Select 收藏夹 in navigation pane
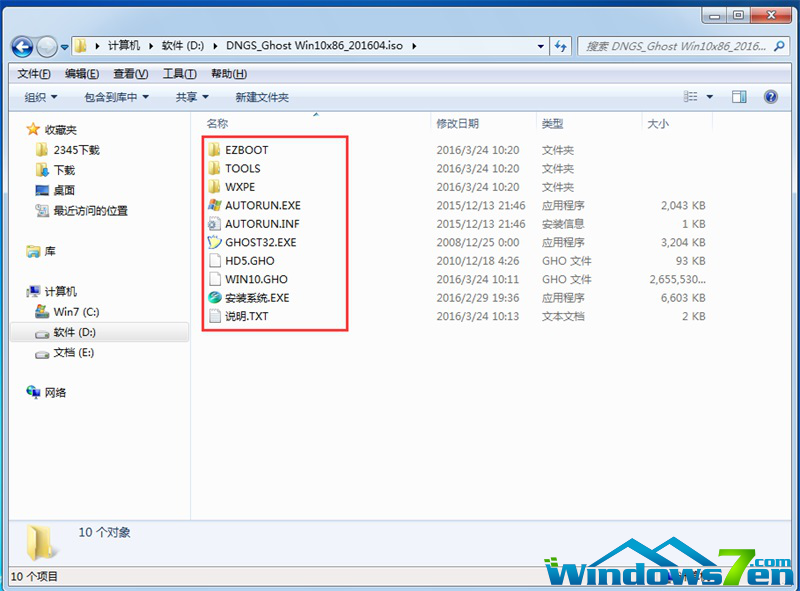The width and height of the screenshot is (800, 591). tap(60, 130)
